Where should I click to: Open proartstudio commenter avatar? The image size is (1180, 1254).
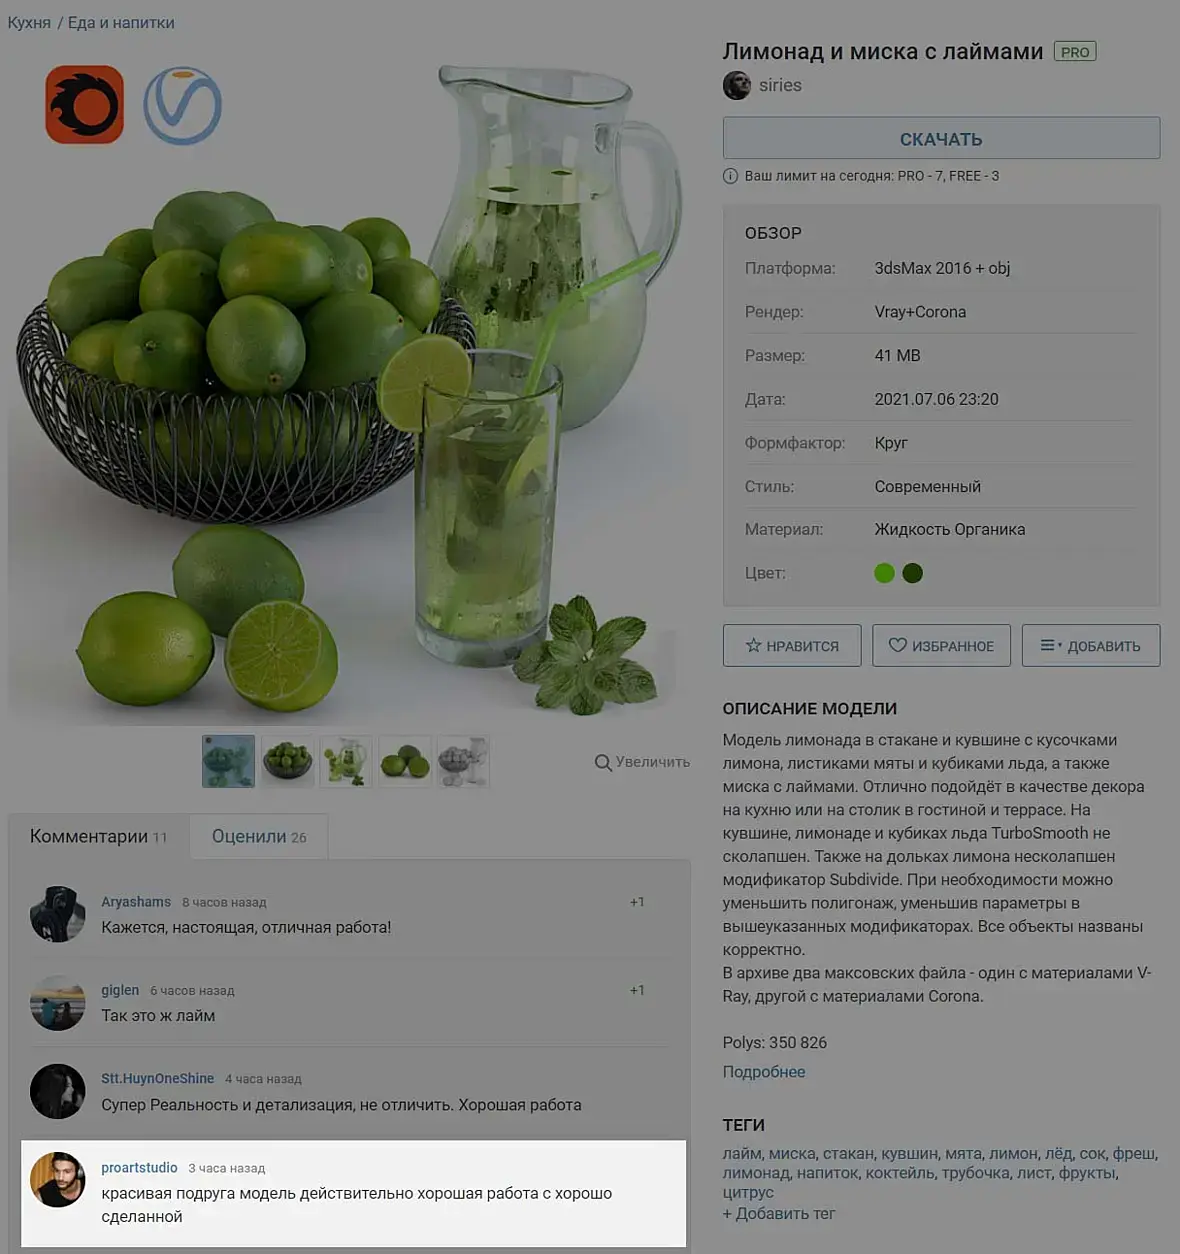(57, 1179)
